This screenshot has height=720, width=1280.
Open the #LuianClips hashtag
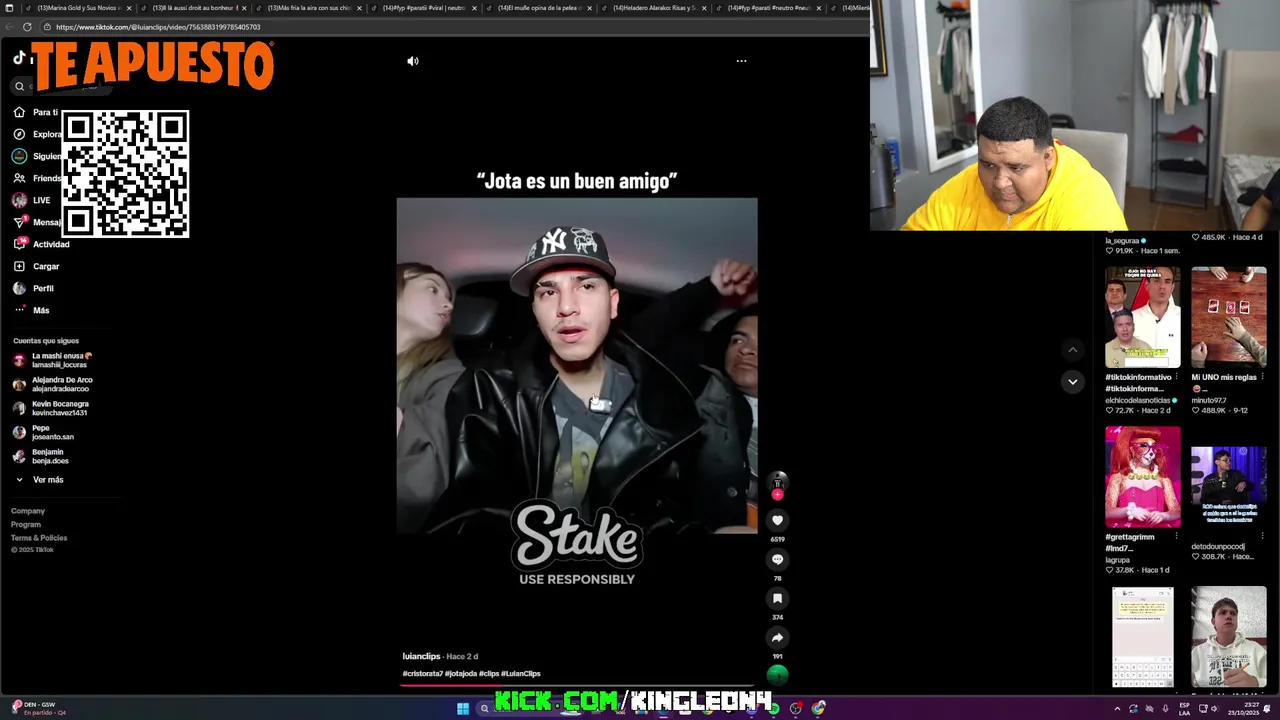pyautogui.click(x=521, y=674)
